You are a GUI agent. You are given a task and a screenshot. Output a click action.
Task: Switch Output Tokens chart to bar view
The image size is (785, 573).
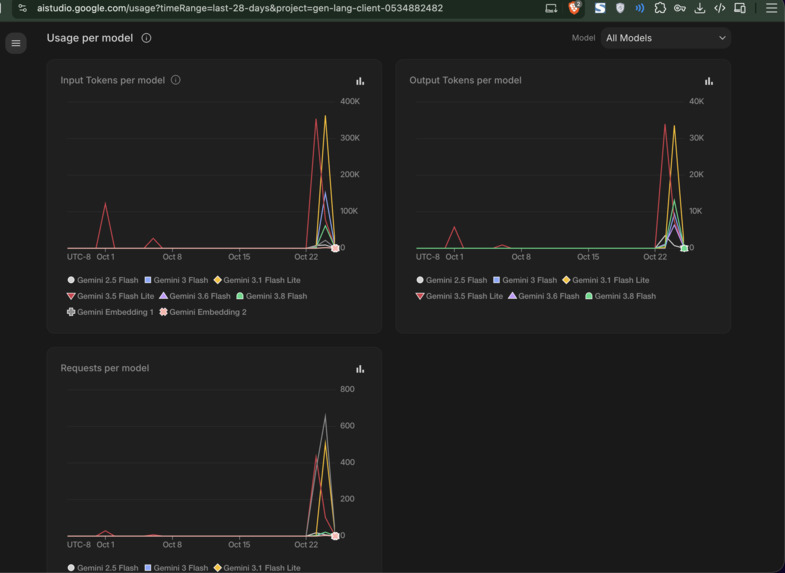pos(709,81)
